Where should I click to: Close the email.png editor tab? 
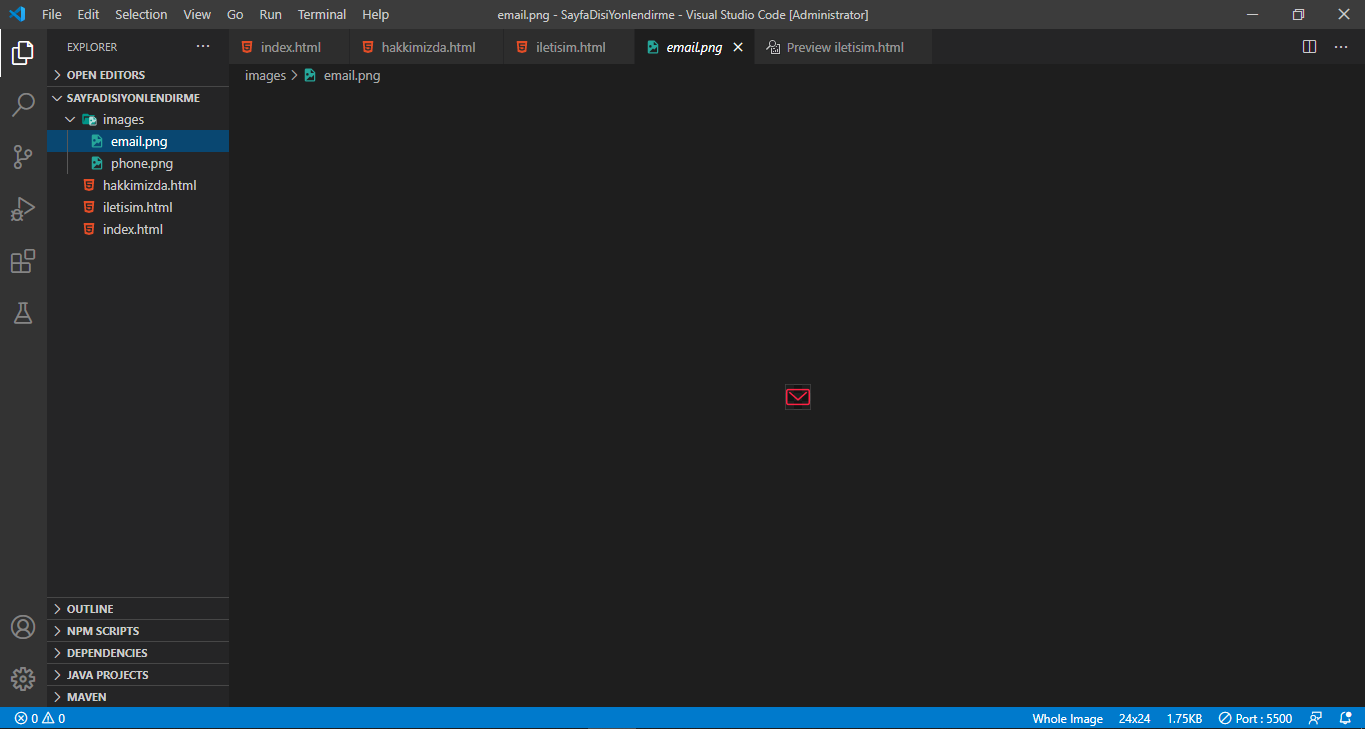[x=738, y=47]
